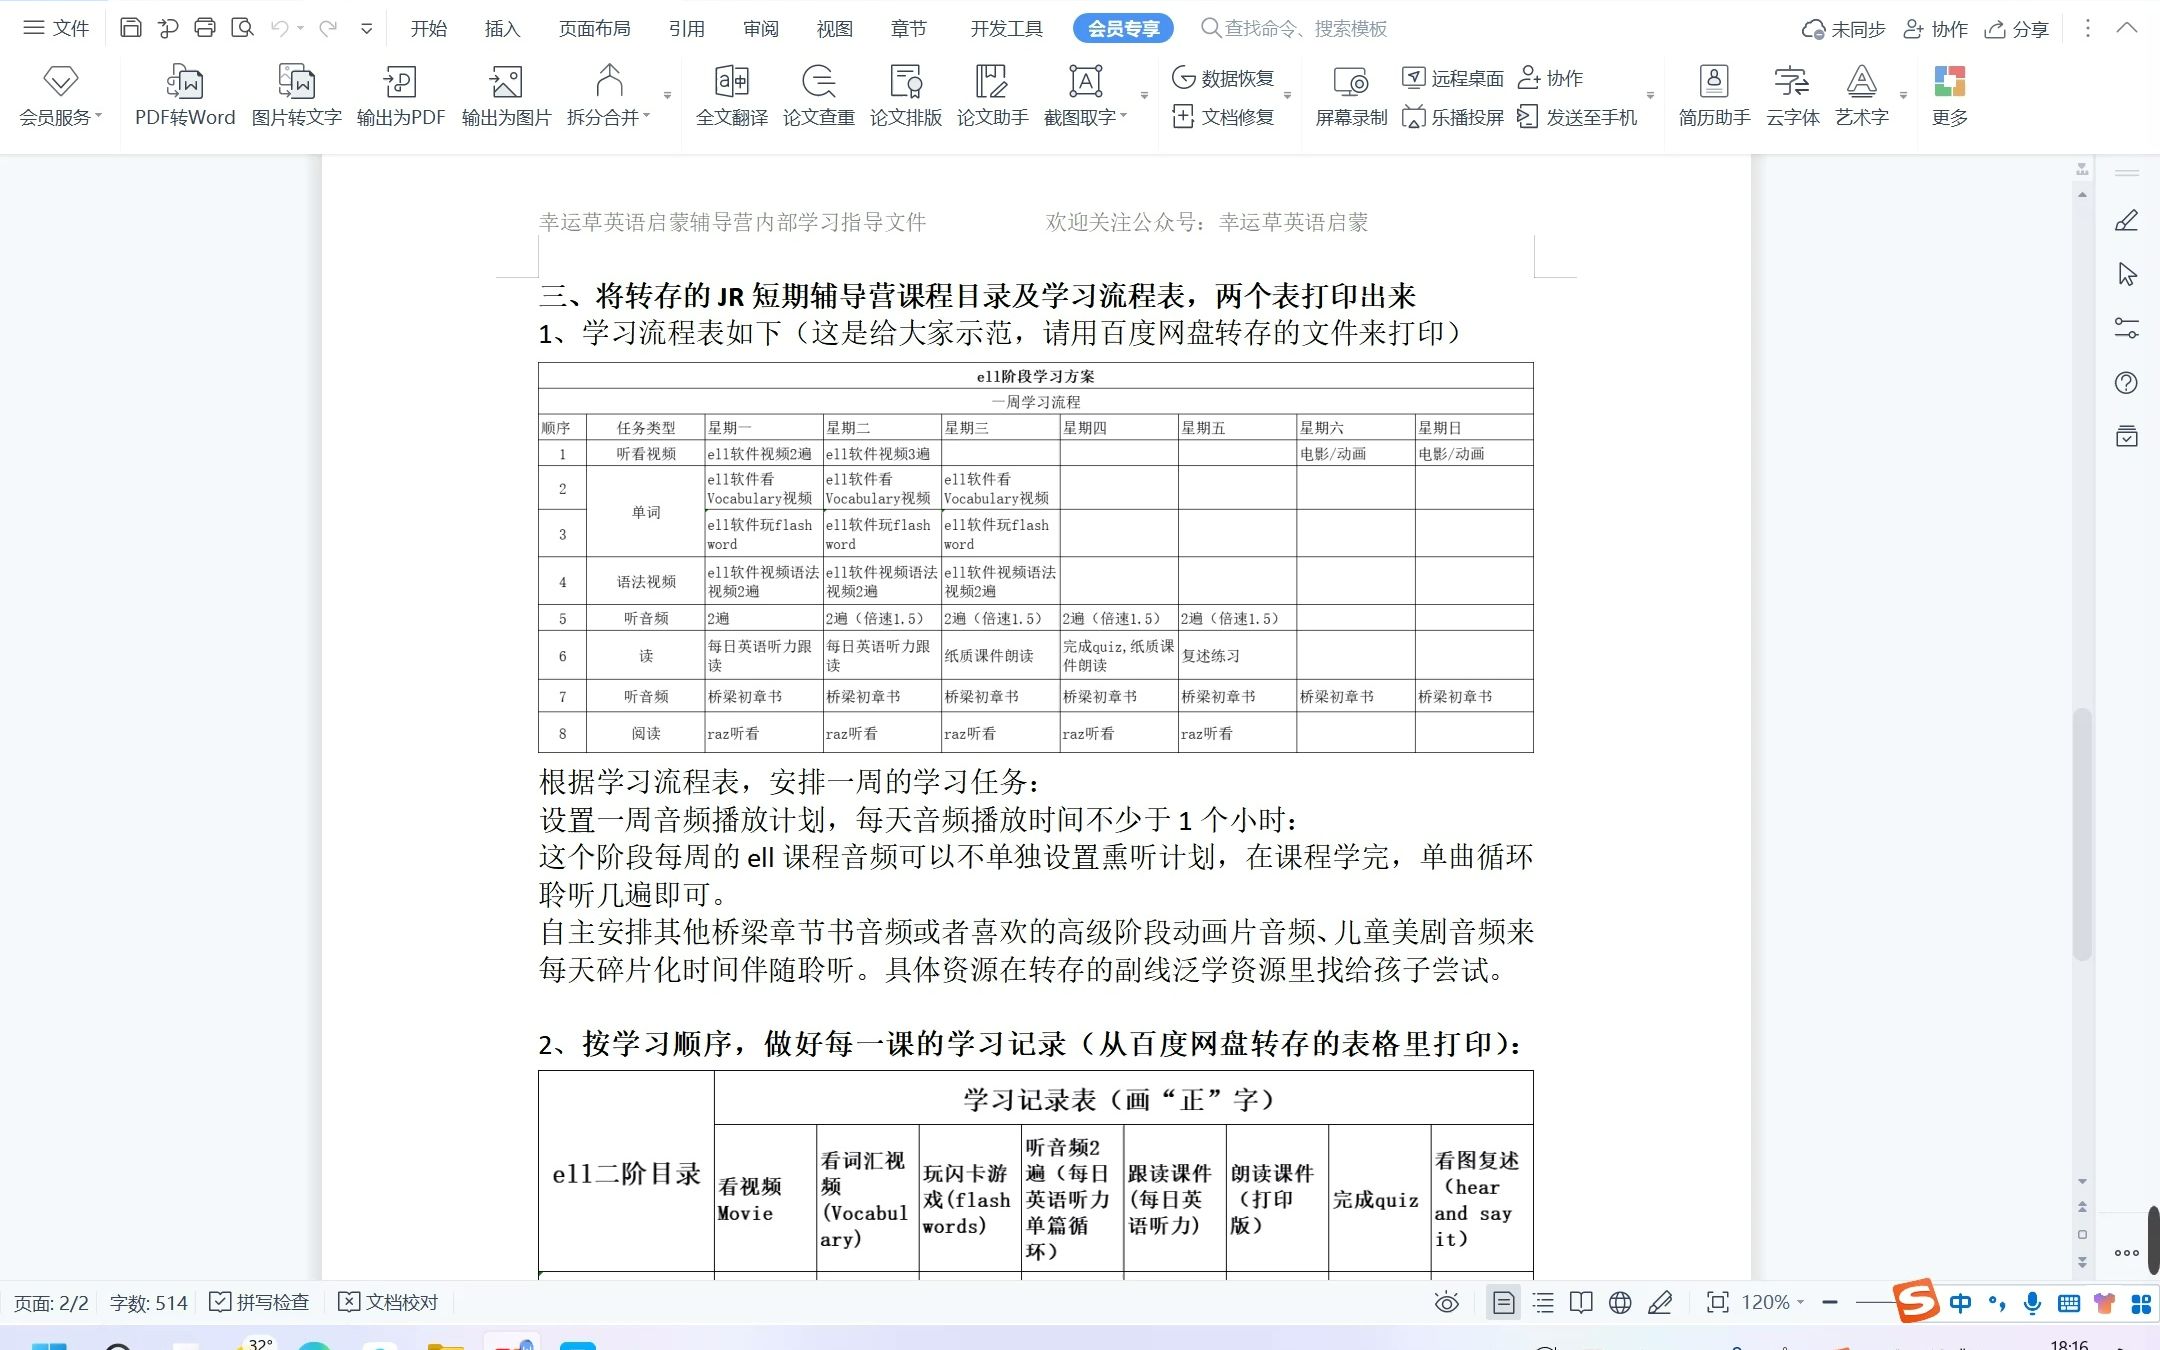2160x1350 pixels.
Task: Toggle full screen fit icon
Action: click(x=1717, y=1302)
